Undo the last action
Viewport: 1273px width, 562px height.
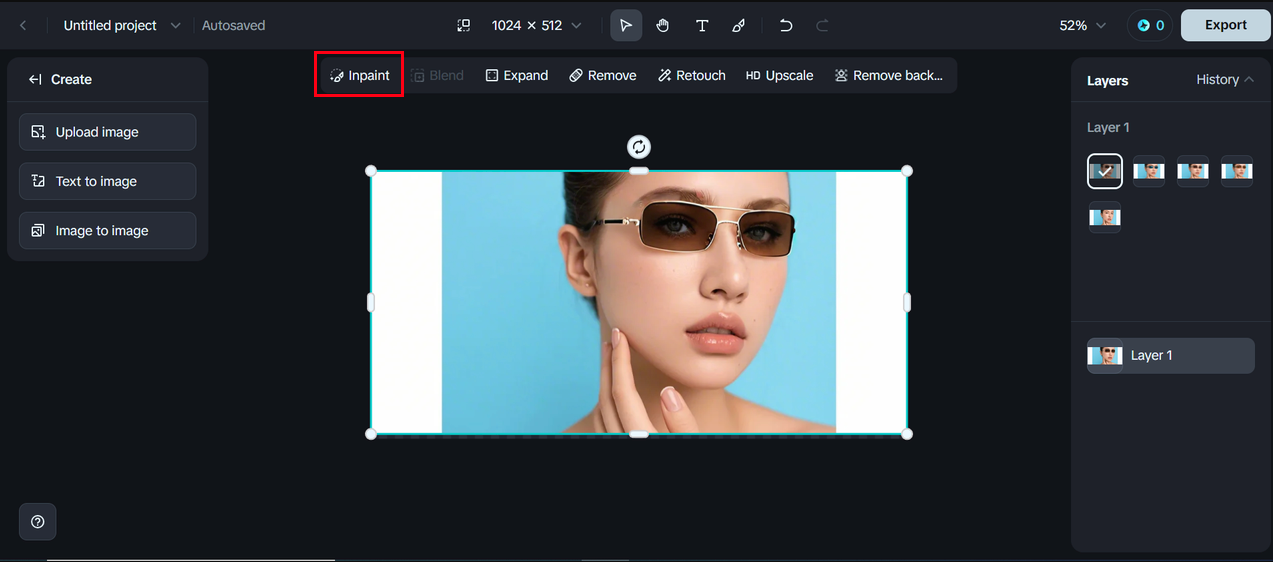pyautogui.click(x=786, y=25)
